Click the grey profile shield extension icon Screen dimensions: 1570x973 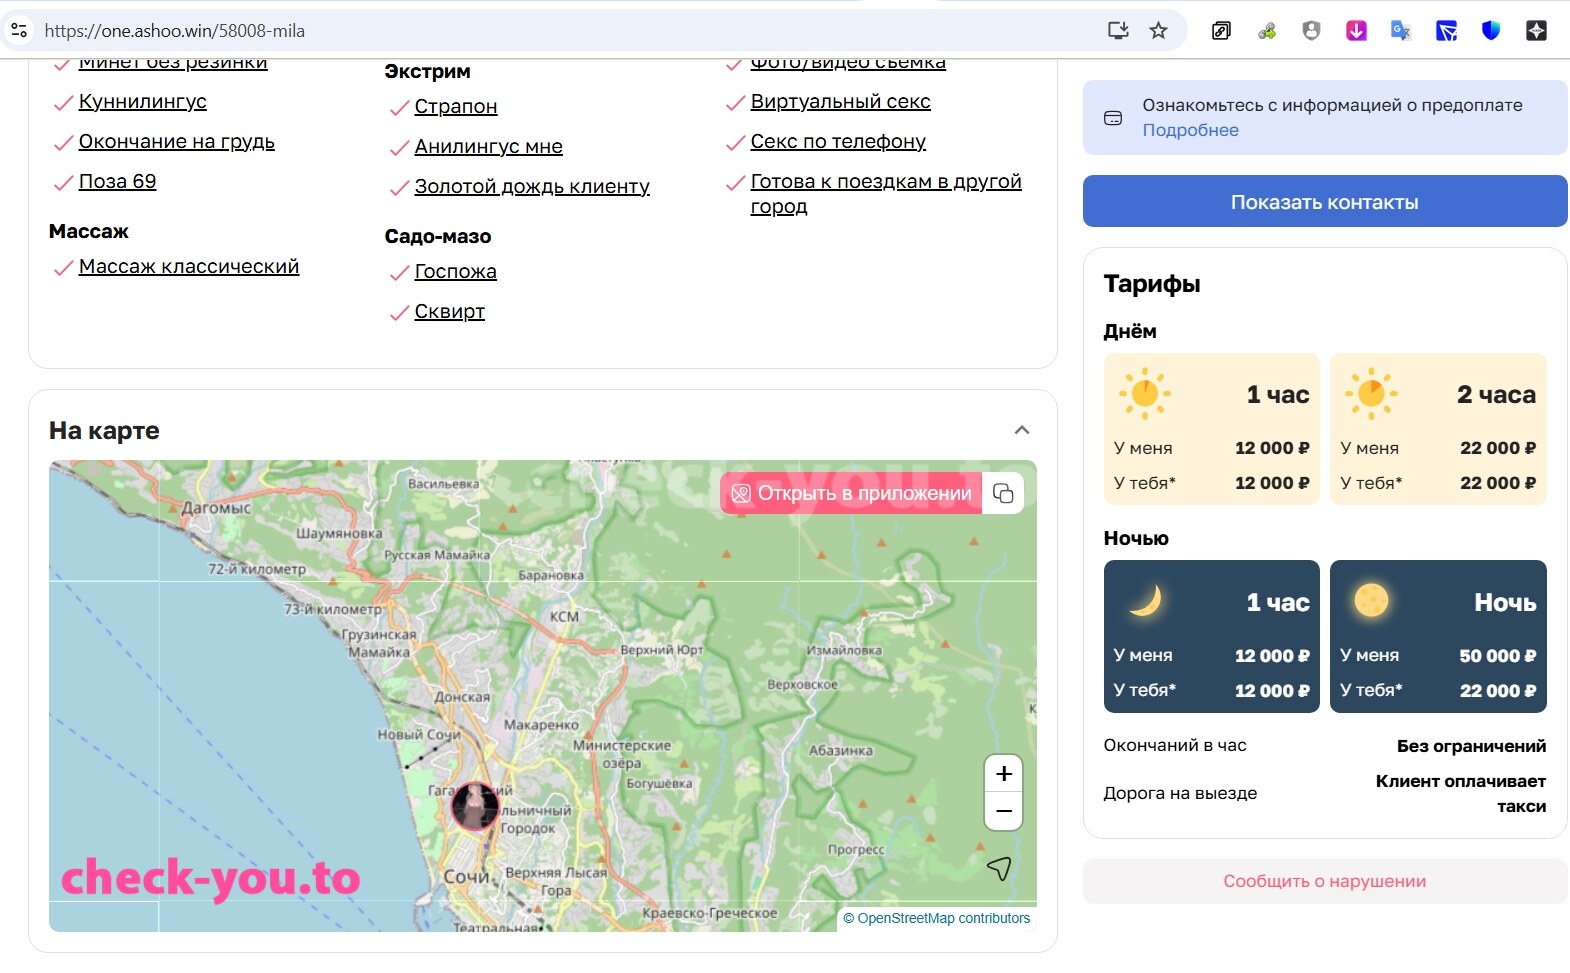pos(1311,30)
